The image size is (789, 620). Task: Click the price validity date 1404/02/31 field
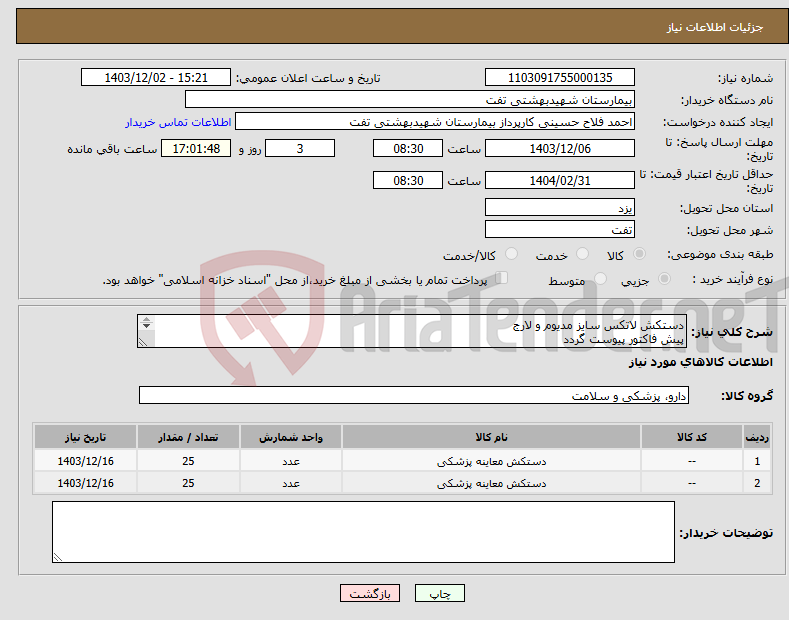pyautogui.click(x=560, y=180)
